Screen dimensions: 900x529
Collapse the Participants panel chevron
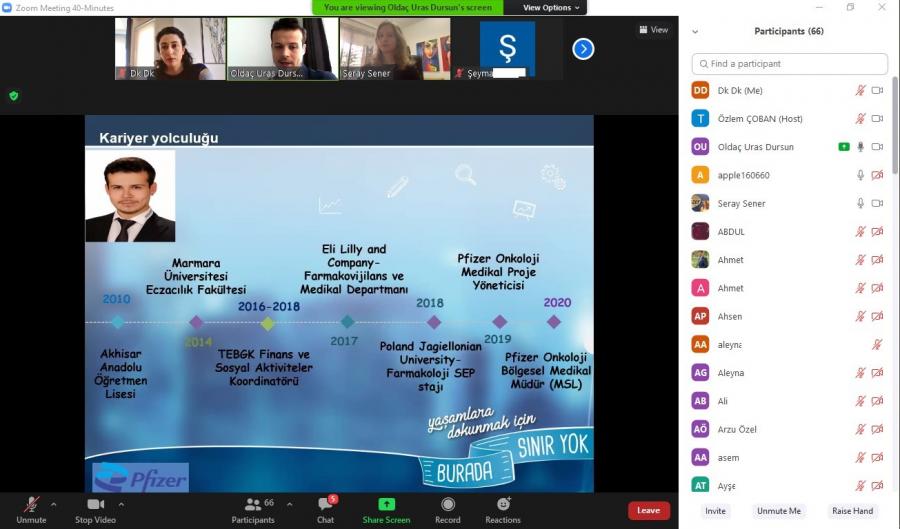pyautogui.click(x=695, y=32)
